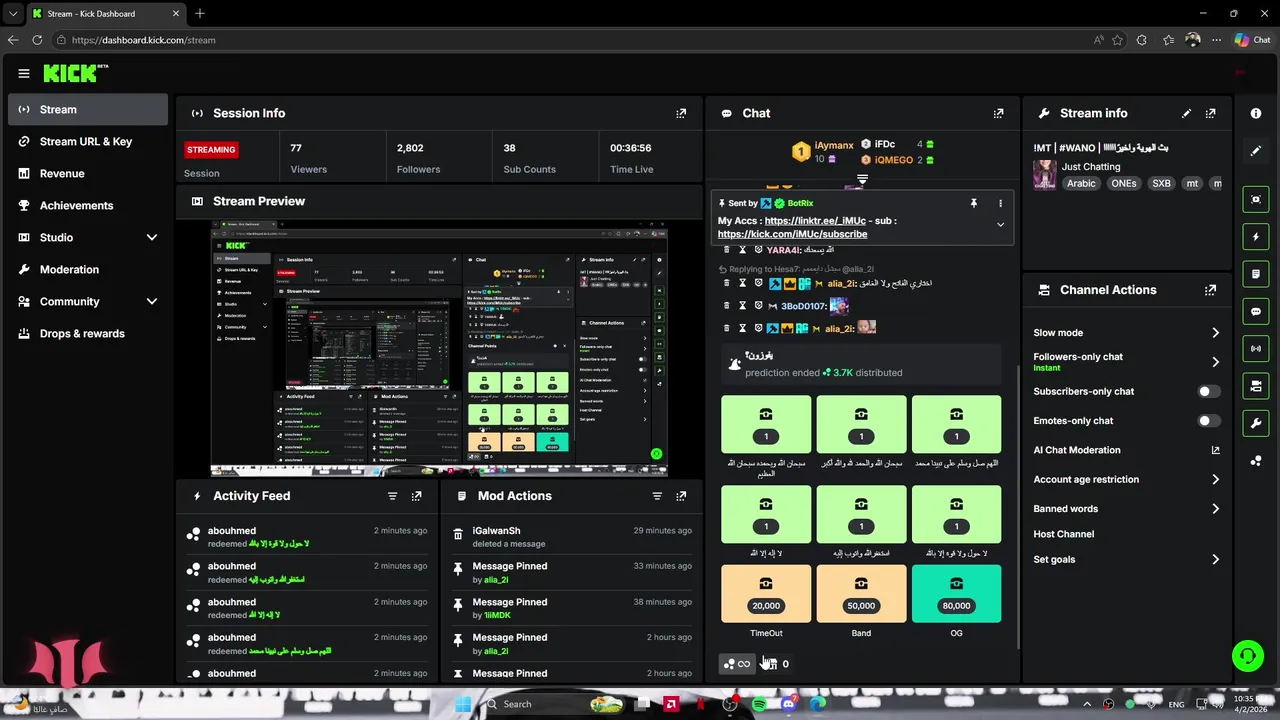Viewport: 1280px width, 720px height.
Task: Pop out the Channel Actions panel
Action: click(x=1211, y=290)
